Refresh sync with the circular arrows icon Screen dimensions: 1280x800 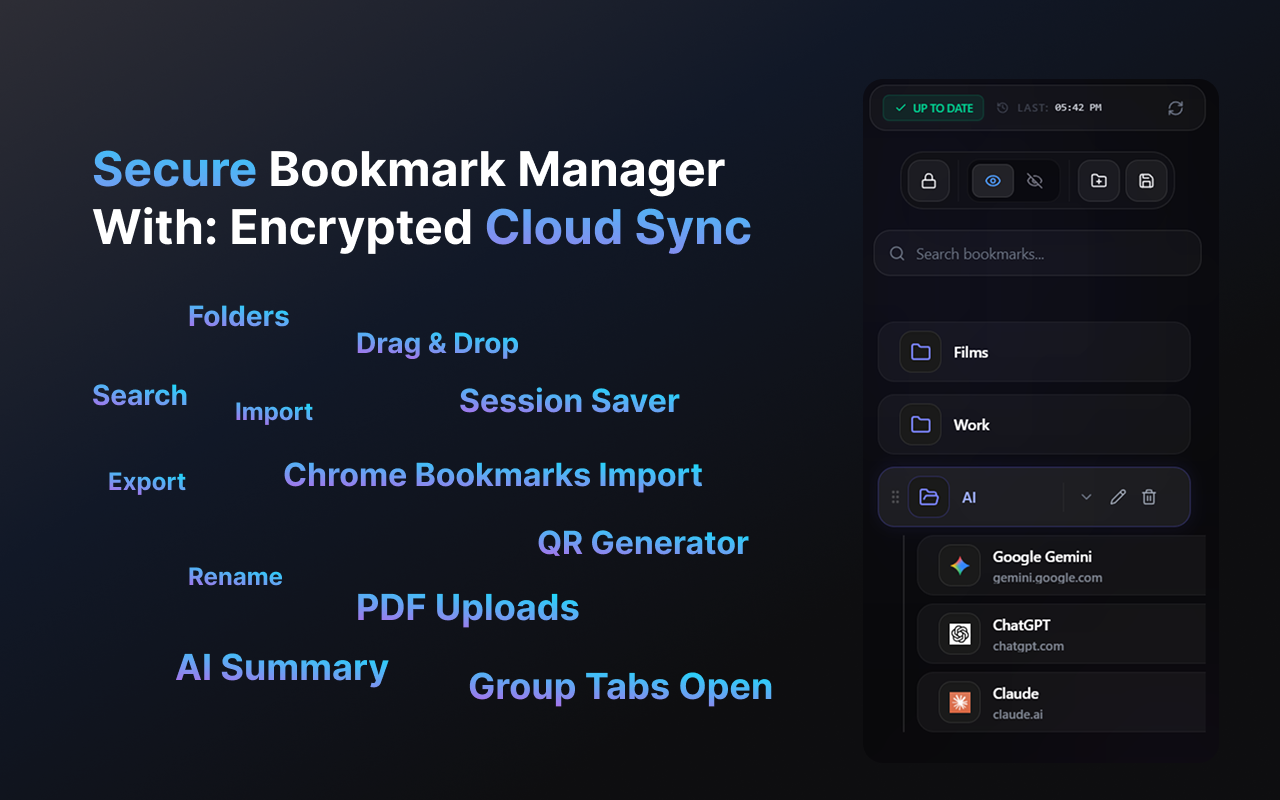coord(1176,108)
